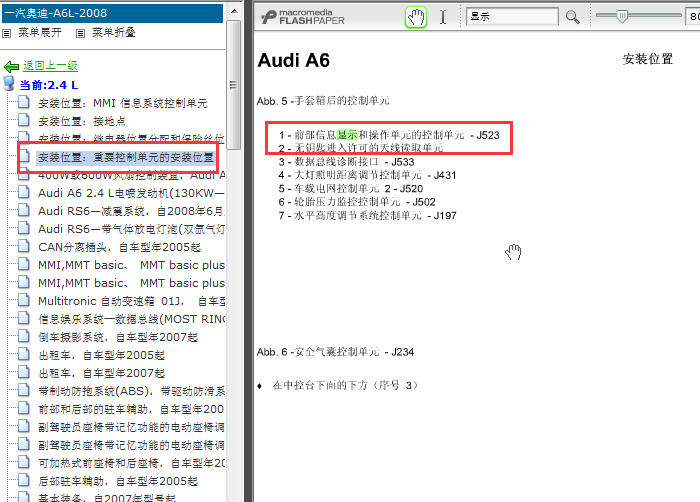The height and width of the screenshot is (502, 700).
Task: Click the FlashPaper search field containing 显示
Action: 512,17
